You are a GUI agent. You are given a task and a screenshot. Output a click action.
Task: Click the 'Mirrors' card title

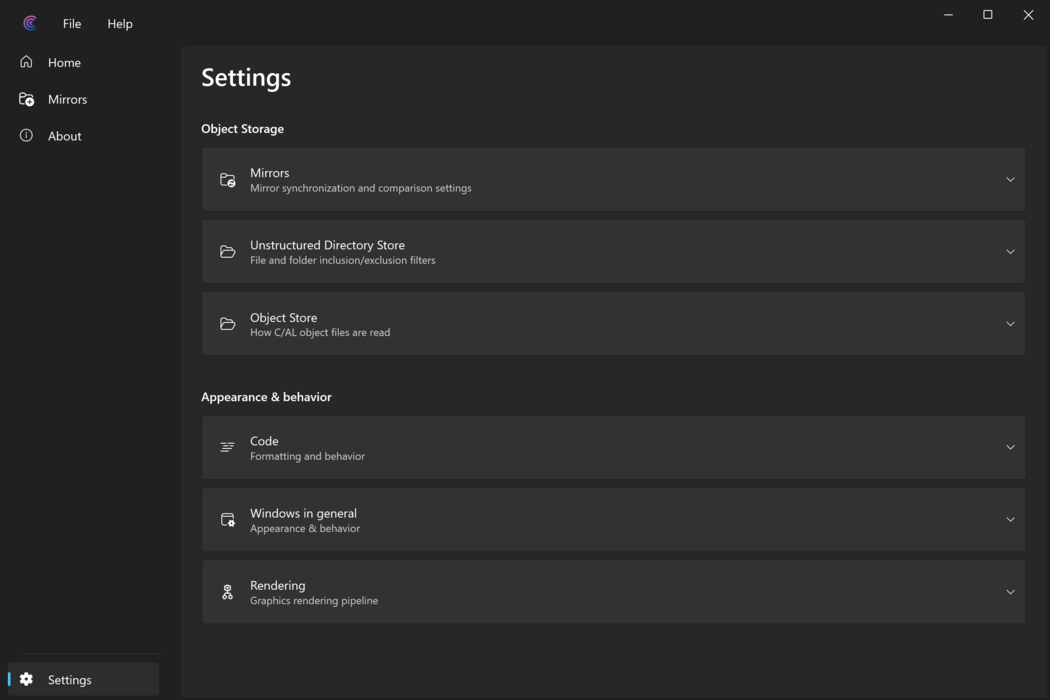coord(270,173)
